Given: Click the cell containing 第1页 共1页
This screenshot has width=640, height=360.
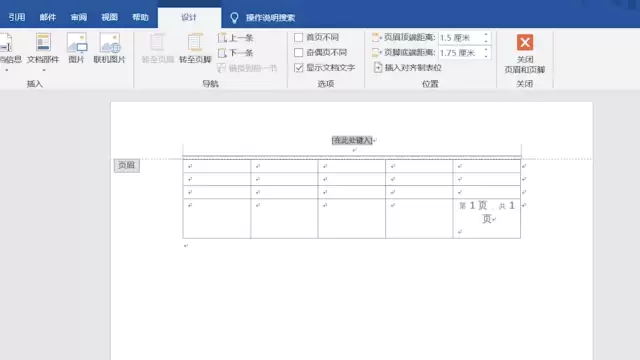Looking at the screenshot, I should 487,218.
